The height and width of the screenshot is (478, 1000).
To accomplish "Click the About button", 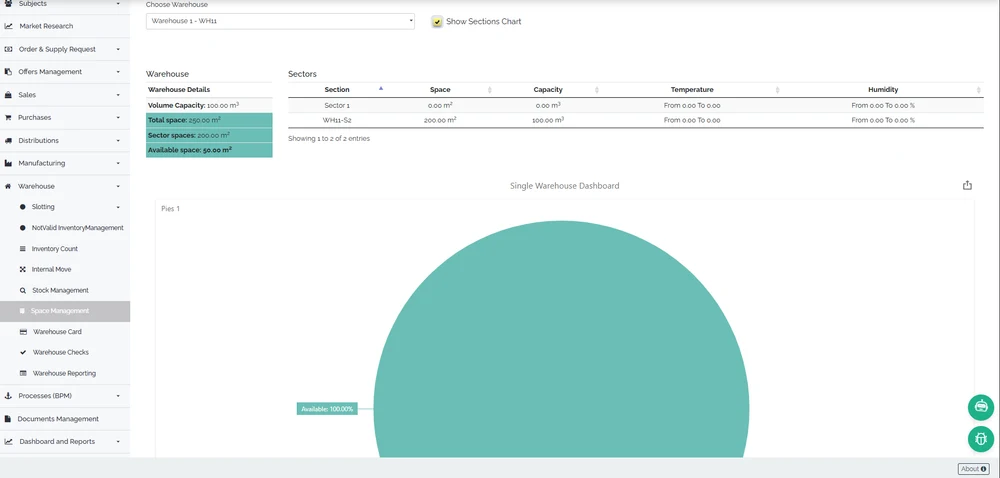I will pos(973,469).
